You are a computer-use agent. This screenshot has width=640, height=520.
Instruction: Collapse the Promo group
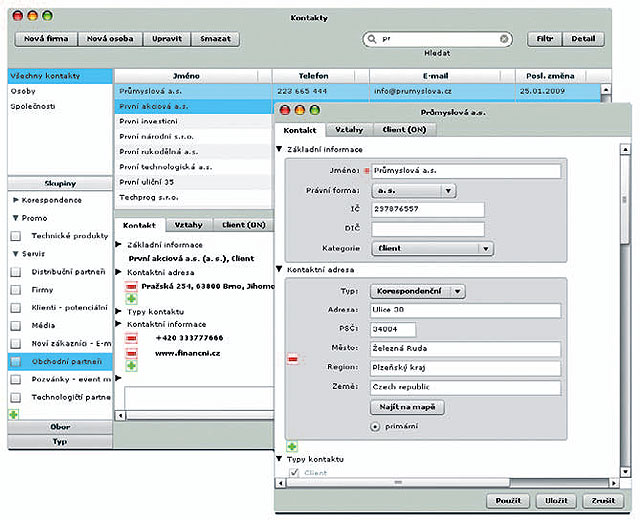click(16, 218)
